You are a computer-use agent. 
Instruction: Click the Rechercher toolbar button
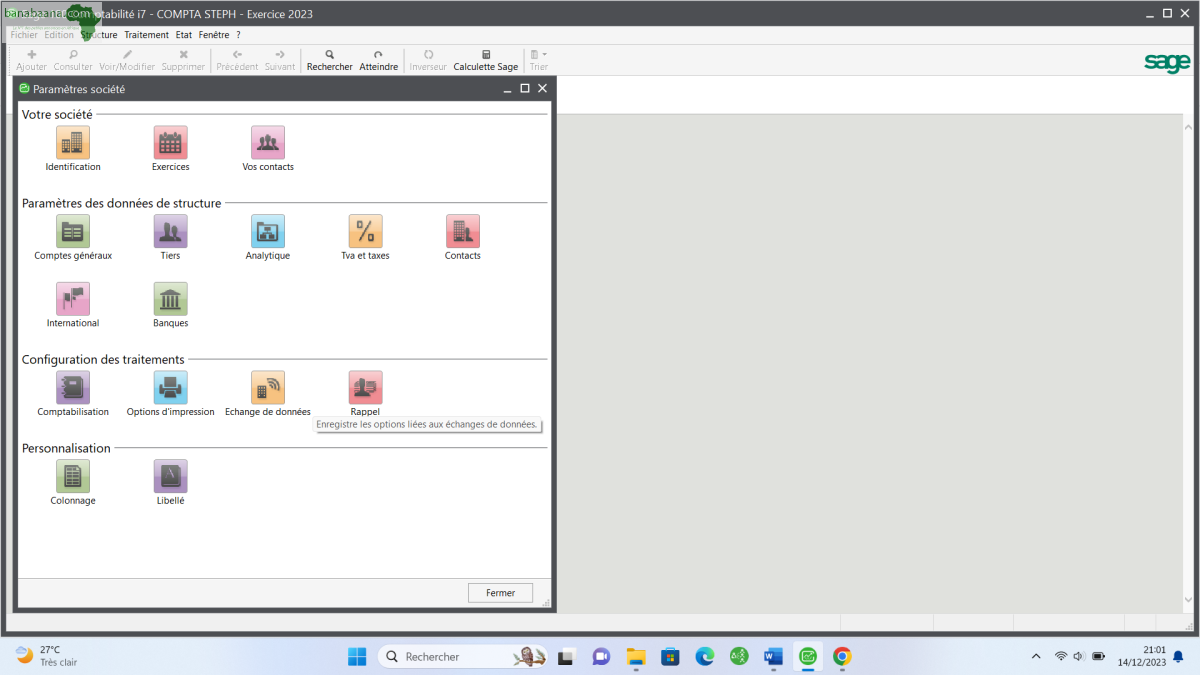click(x=329, y=60)
